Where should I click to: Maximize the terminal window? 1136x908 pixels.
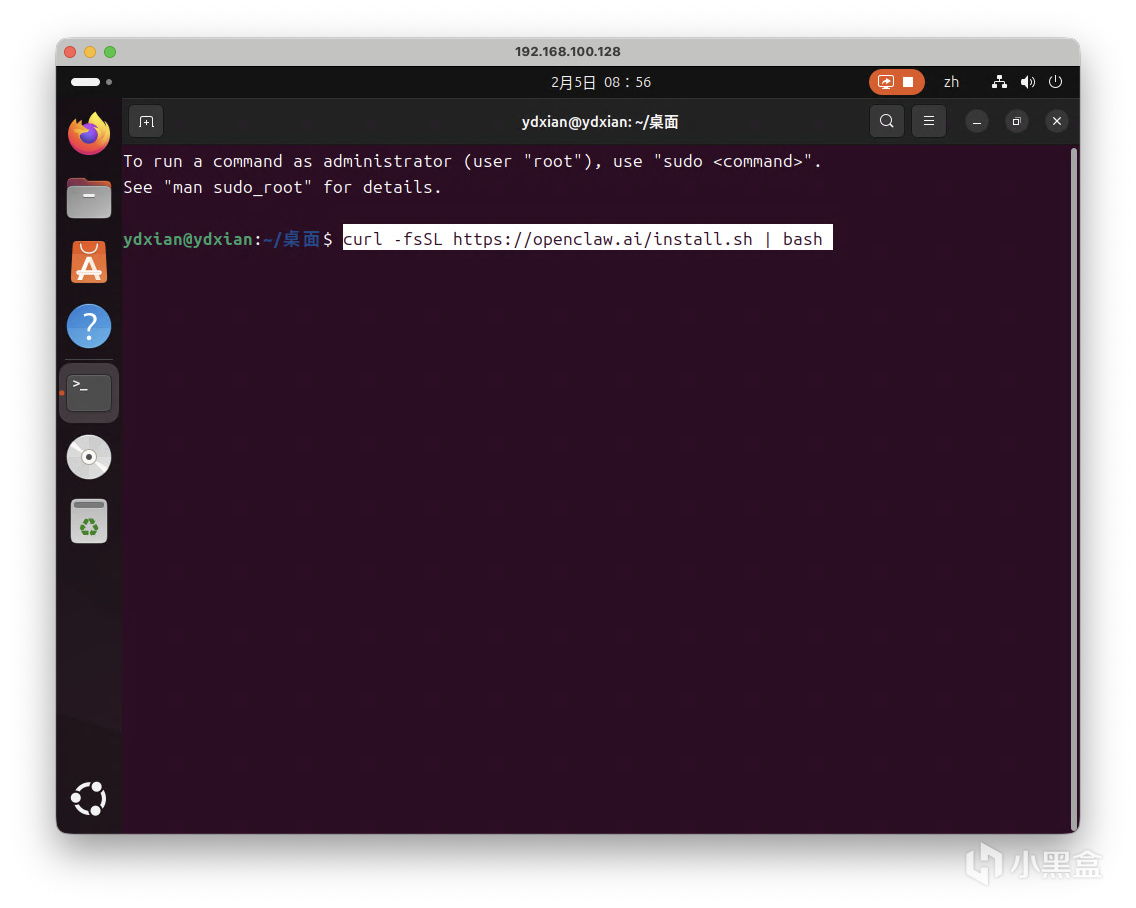(x=1016, y=122)
